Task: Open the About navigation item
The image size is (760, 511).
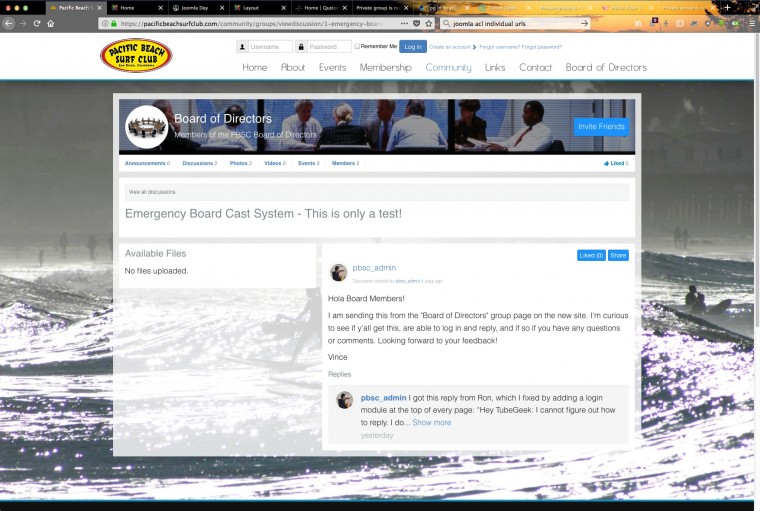Action: pyautogui.click(x=293, y=67)
